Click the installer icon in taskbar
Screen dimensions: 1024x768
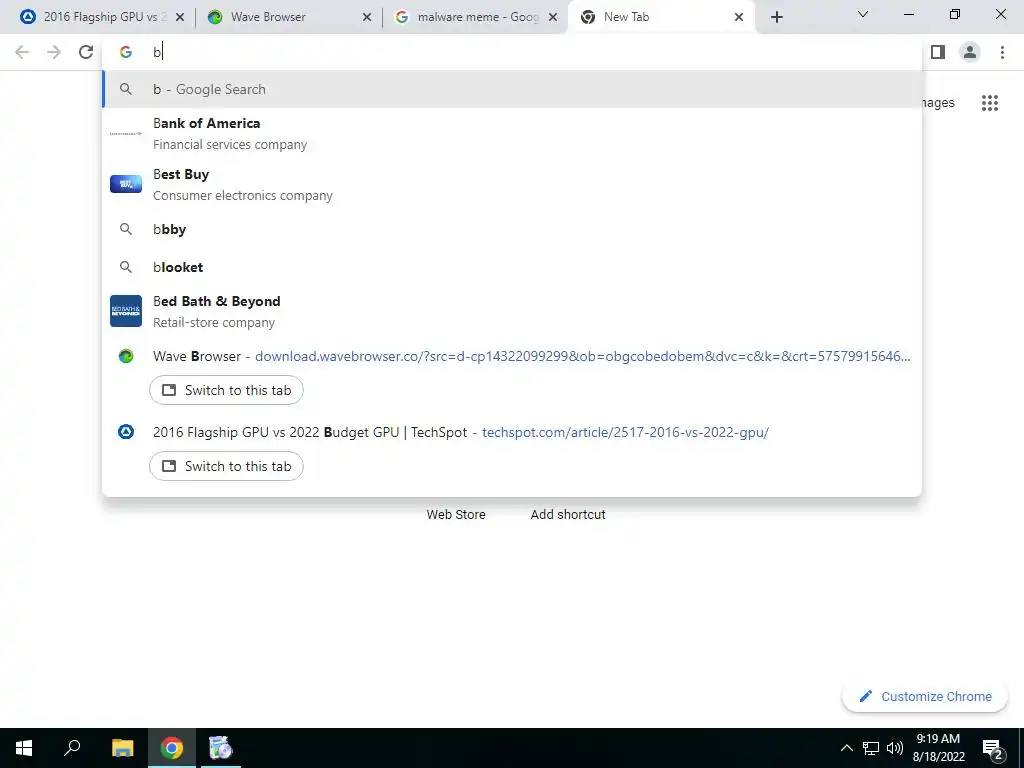tap(220, 748)
